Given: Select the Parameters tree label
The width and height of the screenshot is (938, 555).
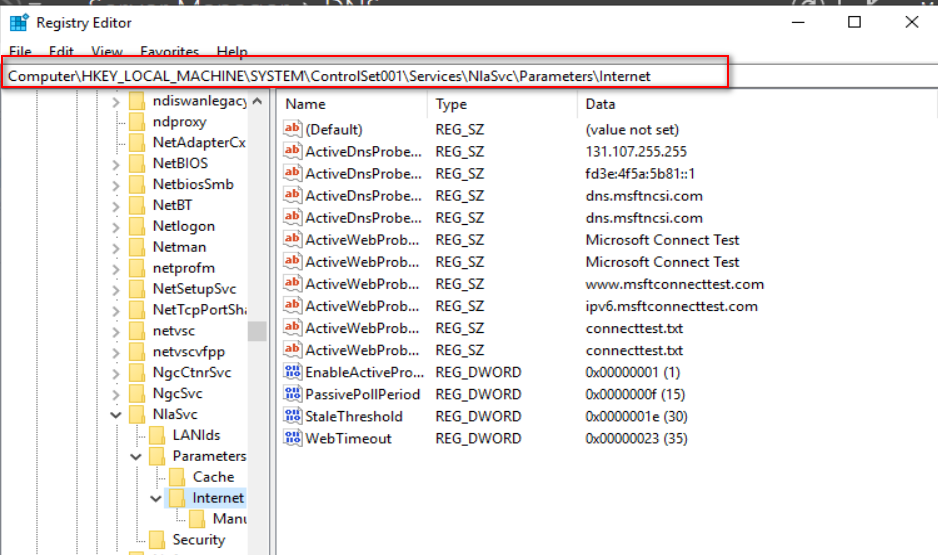Looking at the screenshot, I should point(209,456).
